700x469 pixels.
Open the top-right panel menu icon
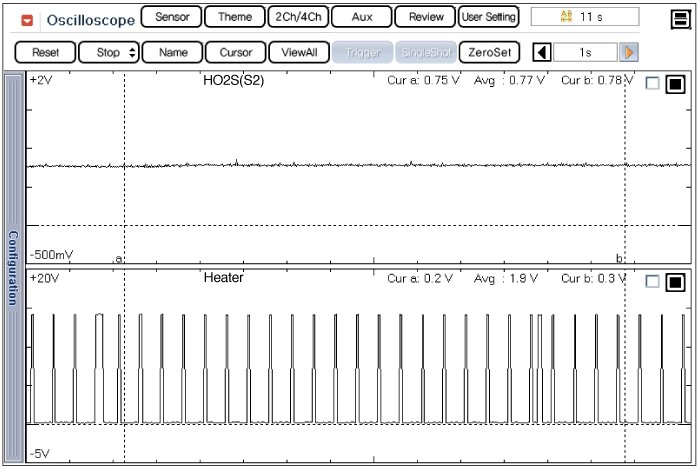pos(681,19)
